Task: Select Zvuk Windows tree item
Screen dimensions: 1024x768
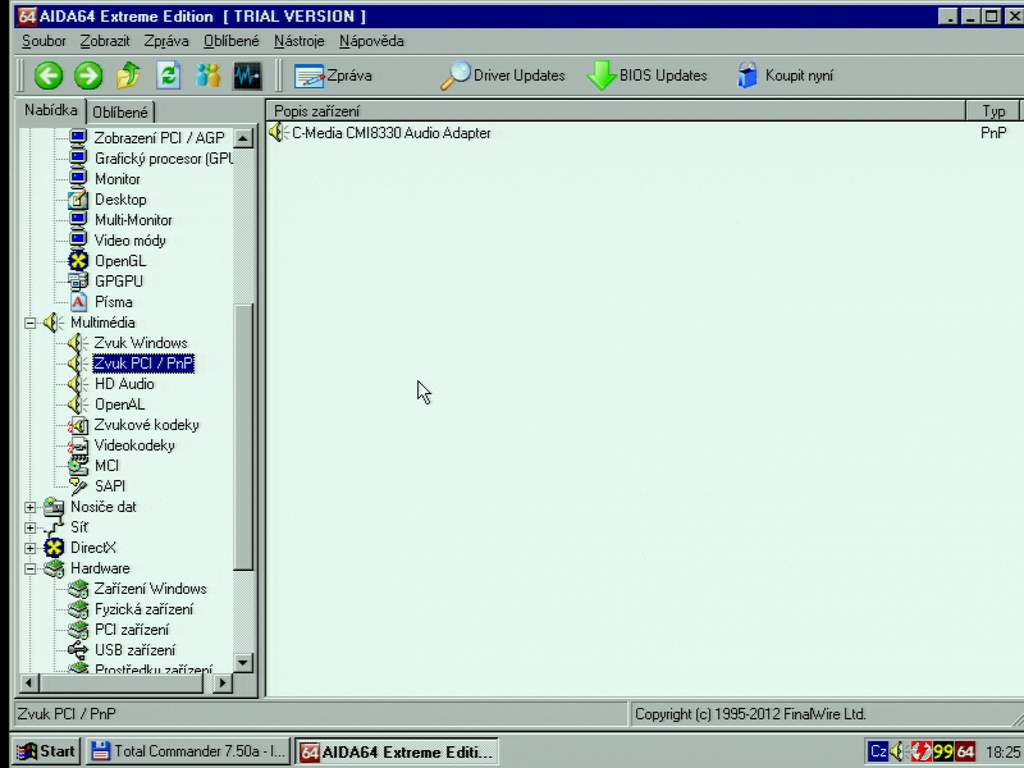Action: [140, 343]
